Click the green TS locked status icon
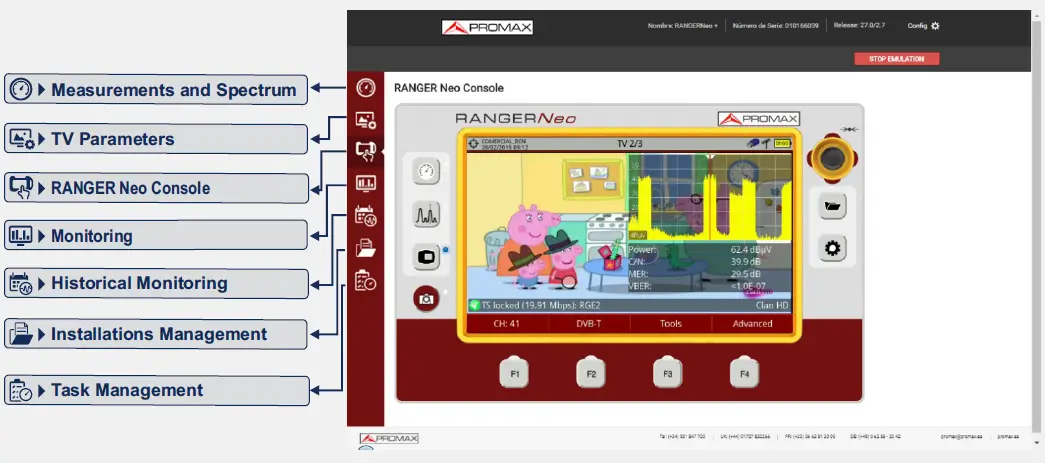1045x463 pixels. tap(474, 305)
